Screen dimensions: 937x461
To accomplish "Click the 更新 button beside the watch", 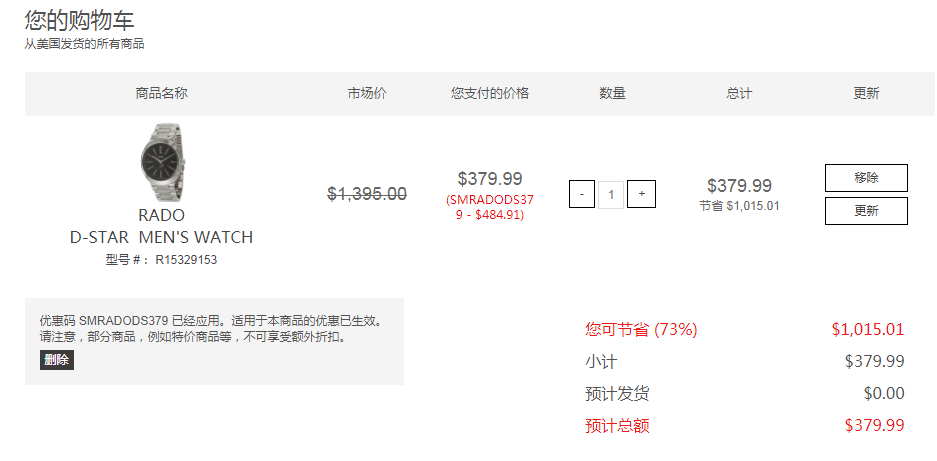I will tap(866, 211).
